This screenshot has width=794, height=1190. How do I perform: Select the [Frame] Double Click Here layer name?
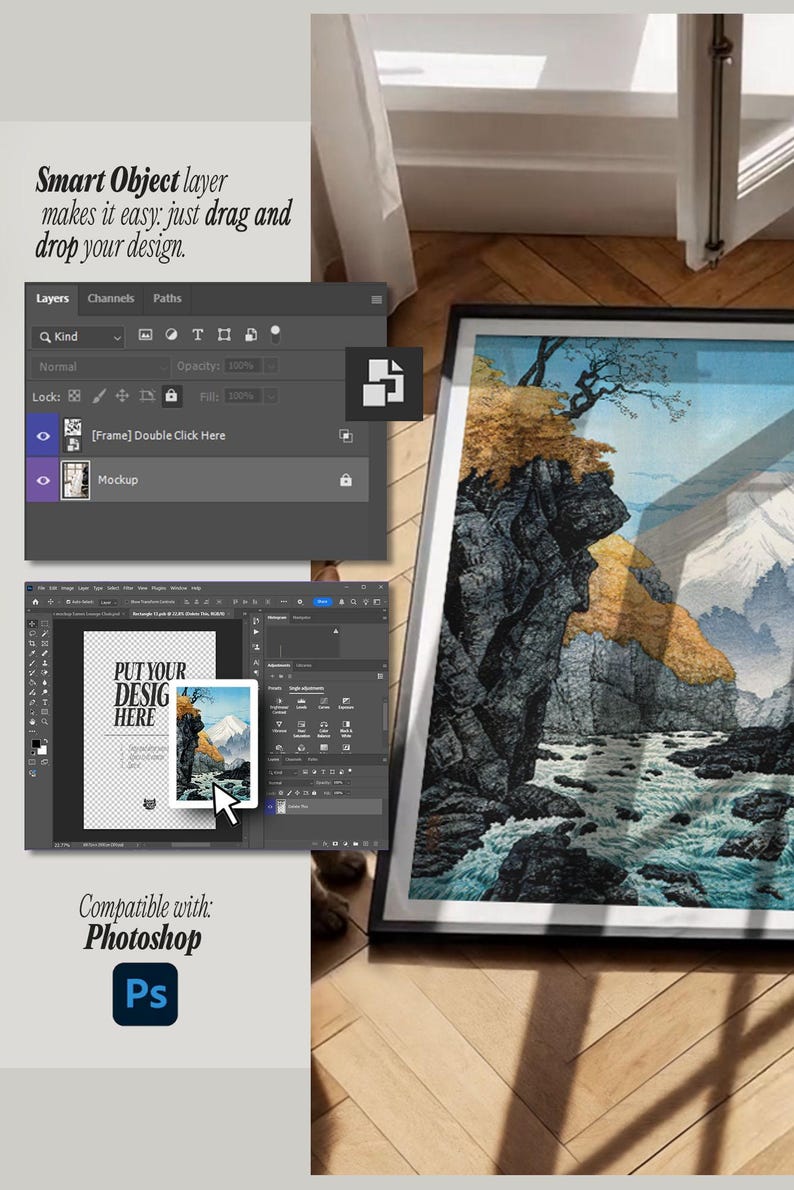pyautogui.click(x=159, y=436)
